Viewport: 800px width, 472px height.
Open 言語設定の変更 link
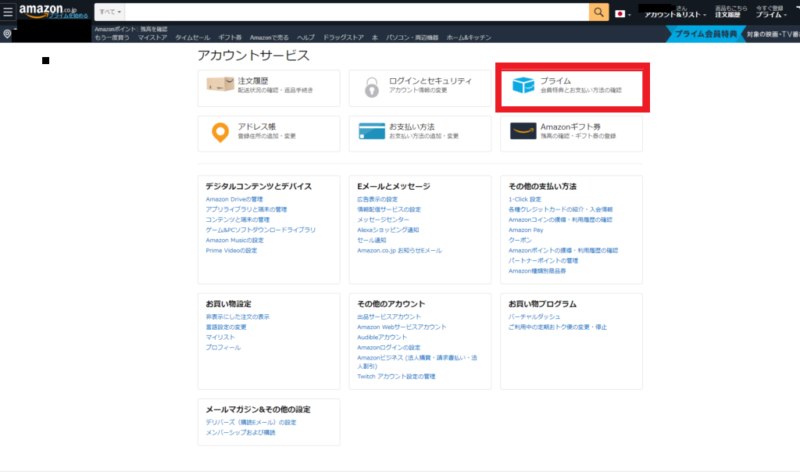(x=226, y=327)
